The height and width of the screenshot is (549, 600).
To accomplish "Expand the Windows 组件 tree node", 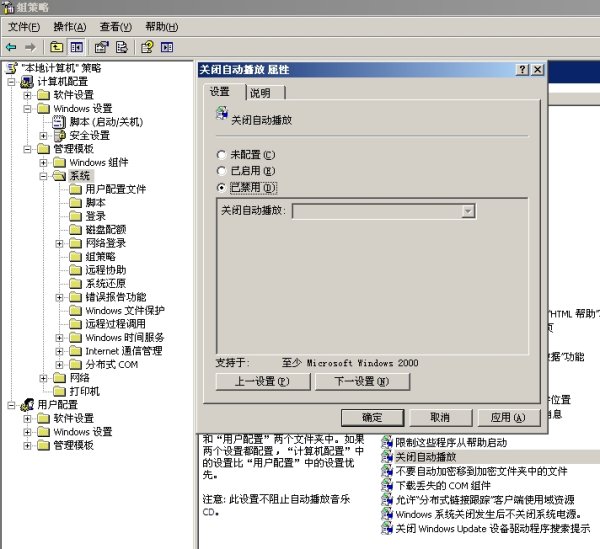I will tap(44, 162).
